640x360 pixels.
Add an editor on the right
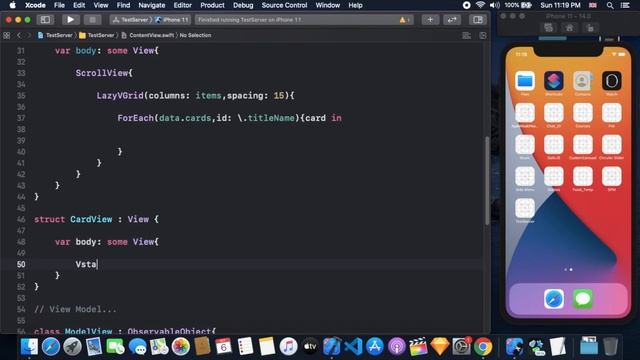point(483,36)
